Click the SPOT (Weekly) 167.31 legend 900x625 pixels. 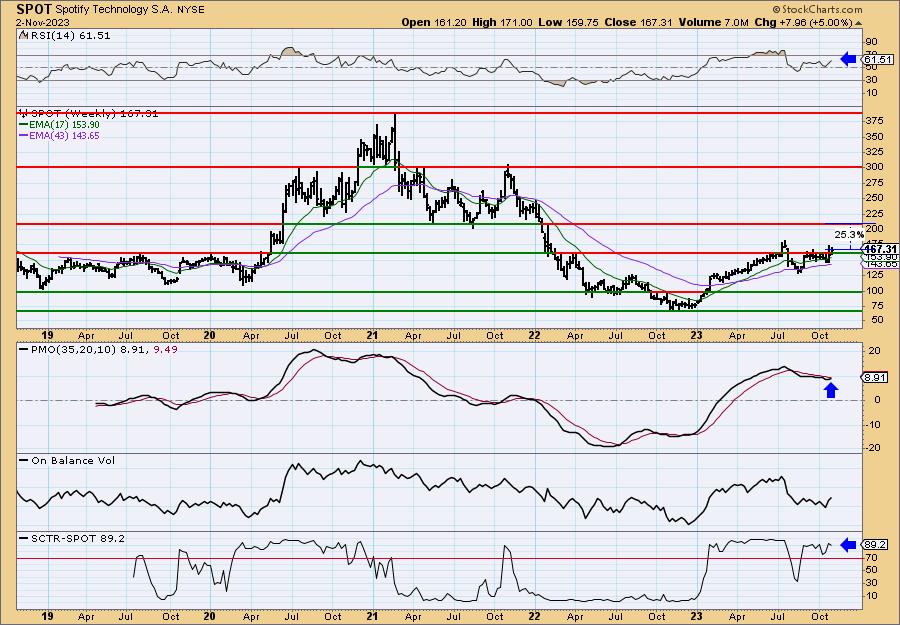tap(88, 114)
